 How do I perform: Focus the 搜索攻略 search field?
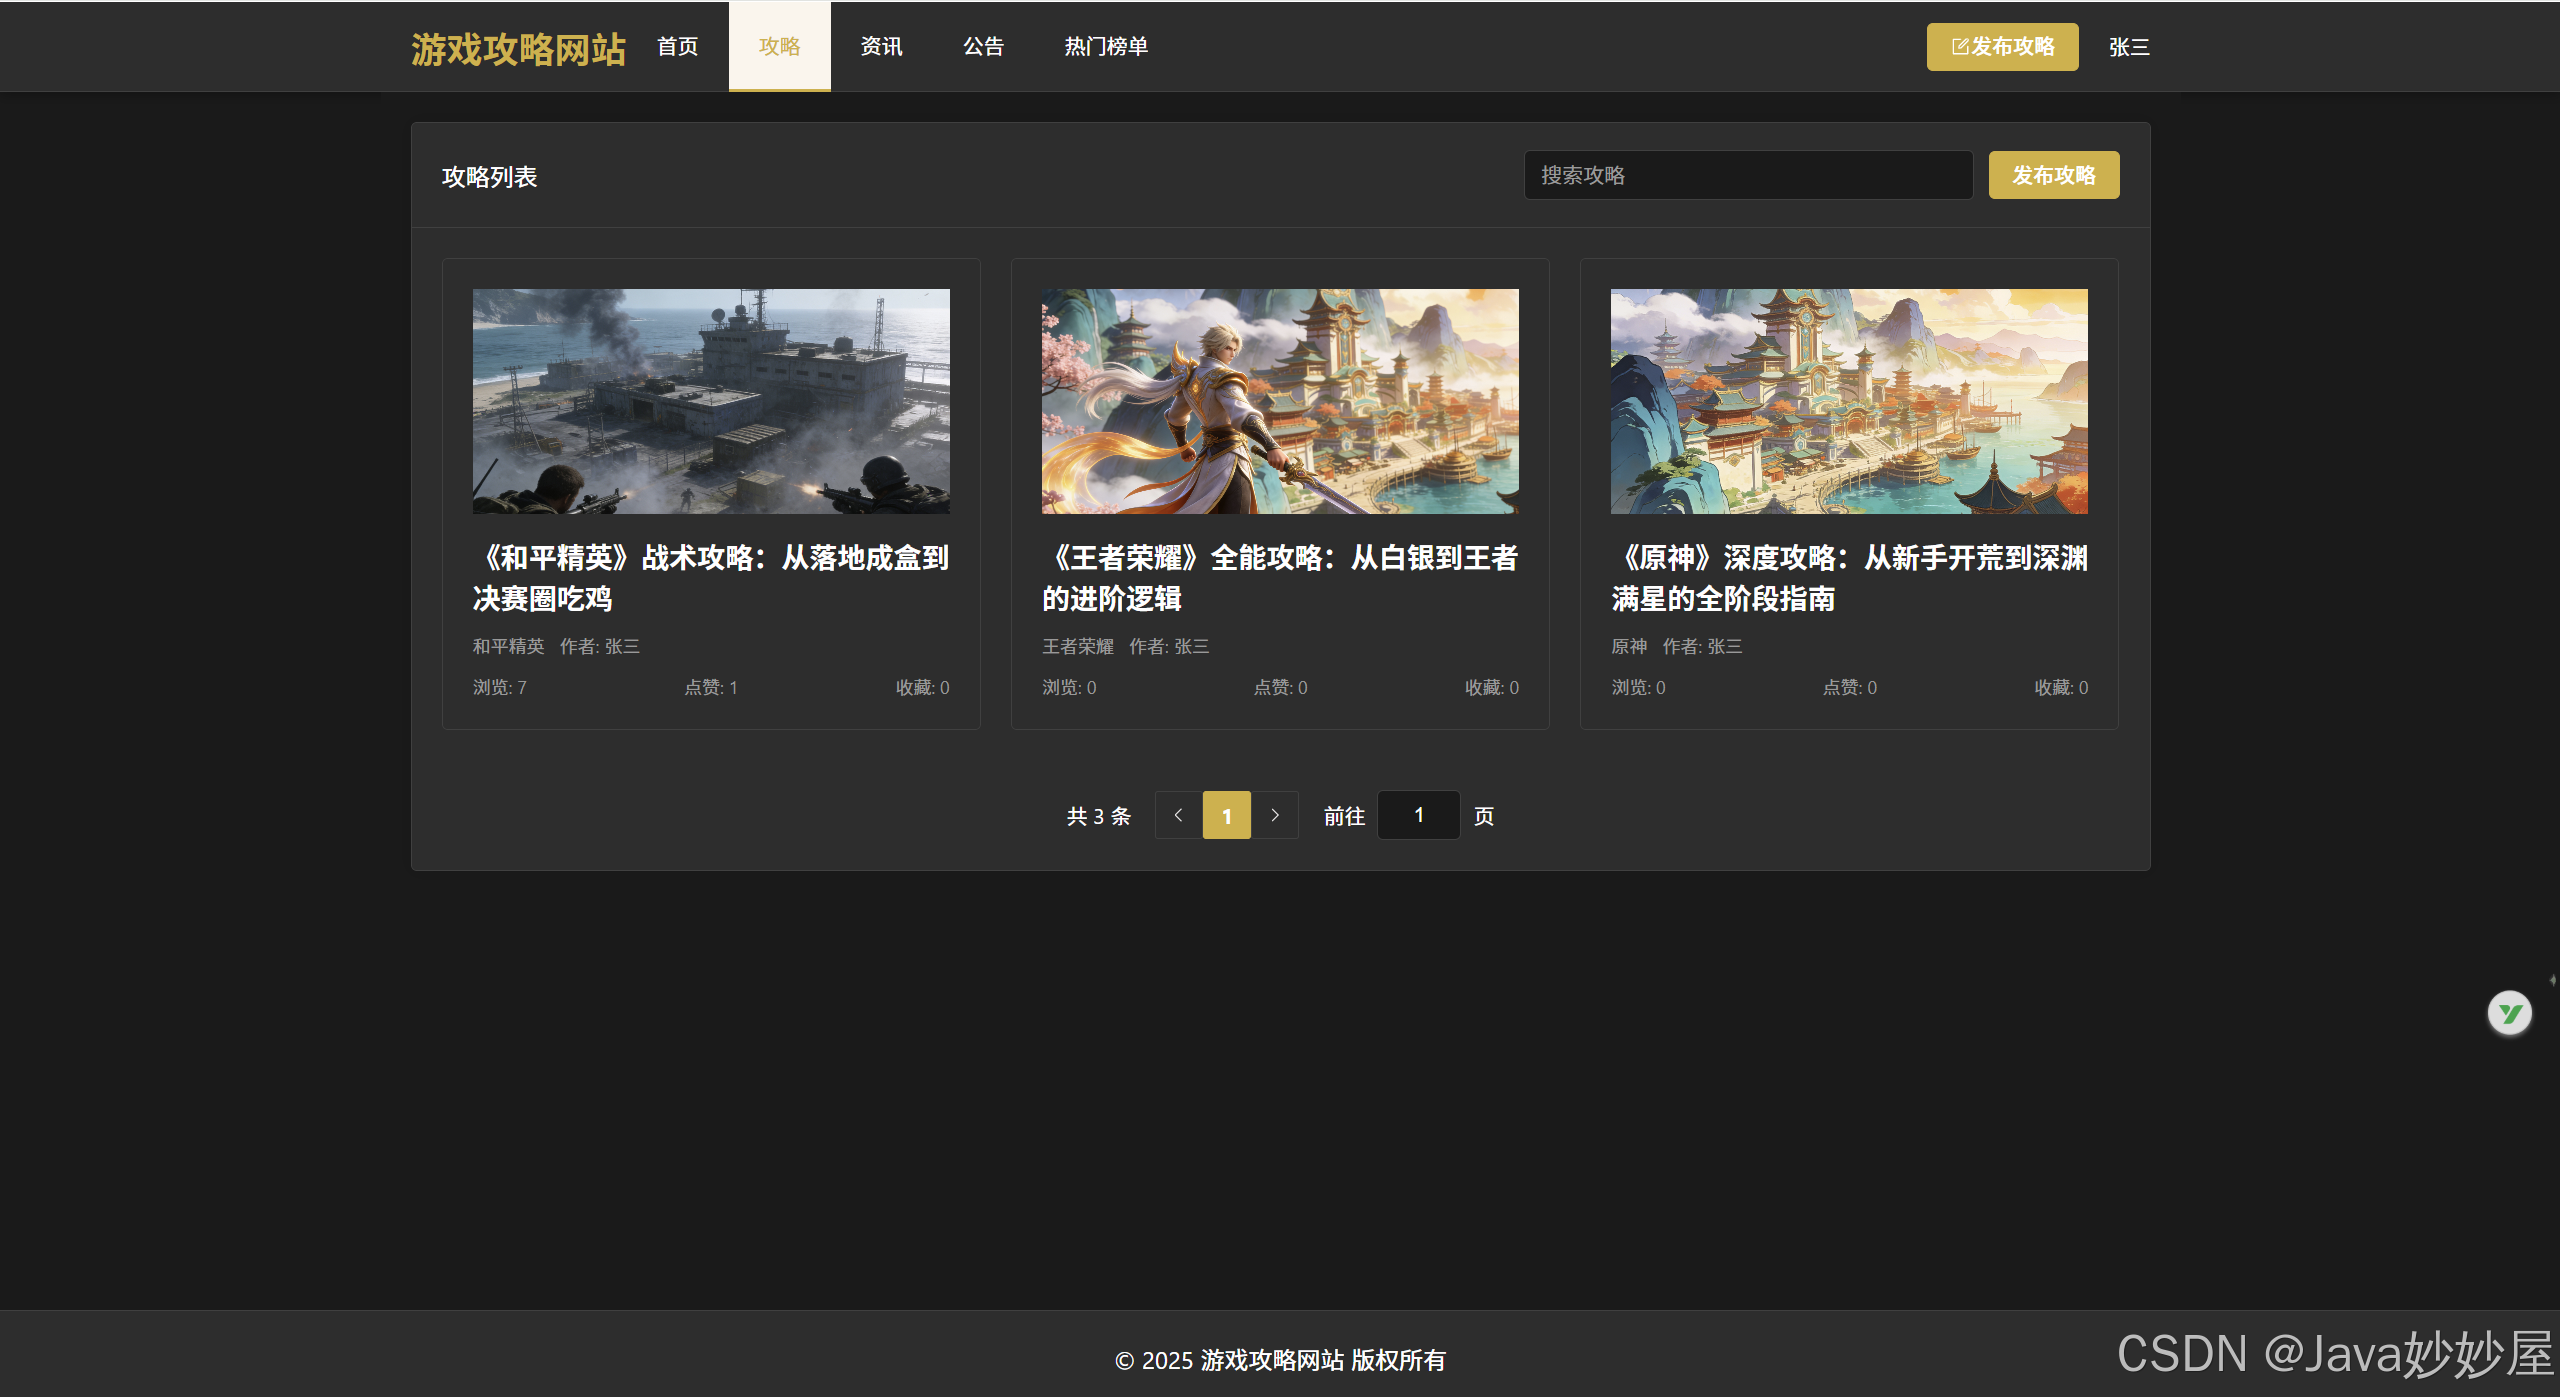(x=1748, y=175)
